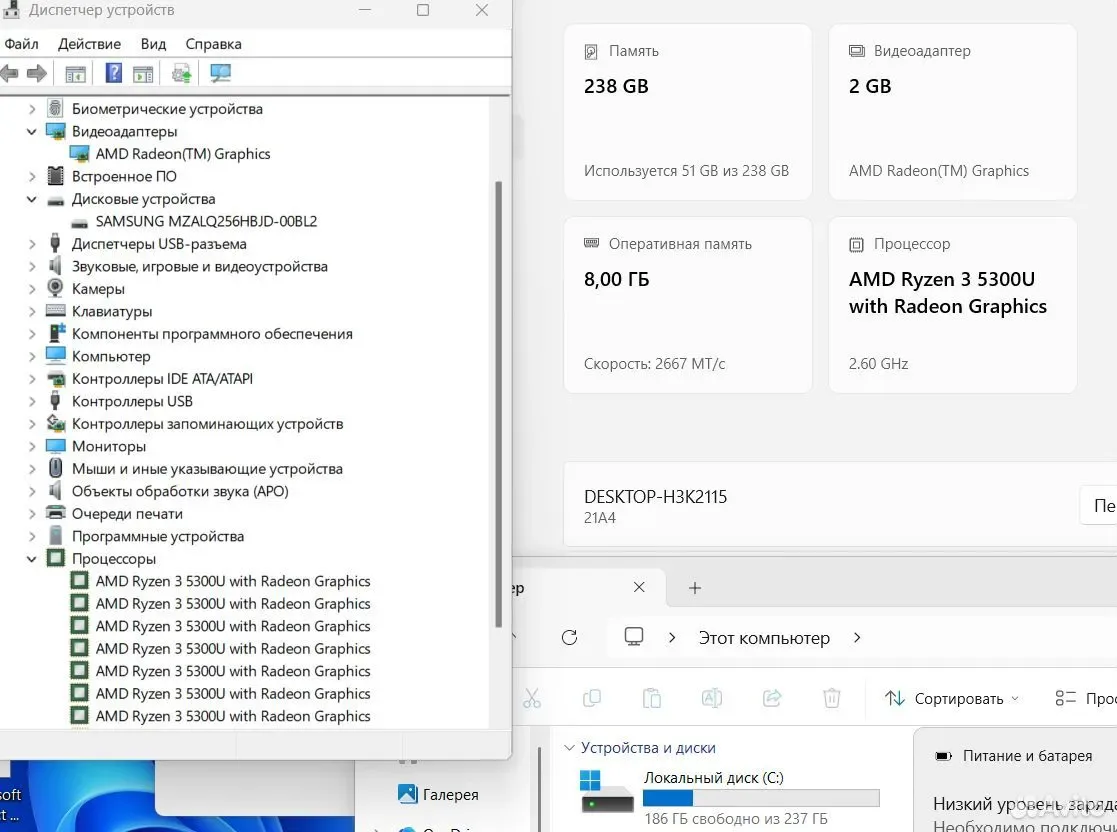Open the Процессор AMD Ryzen 3 card

point(952,305)
